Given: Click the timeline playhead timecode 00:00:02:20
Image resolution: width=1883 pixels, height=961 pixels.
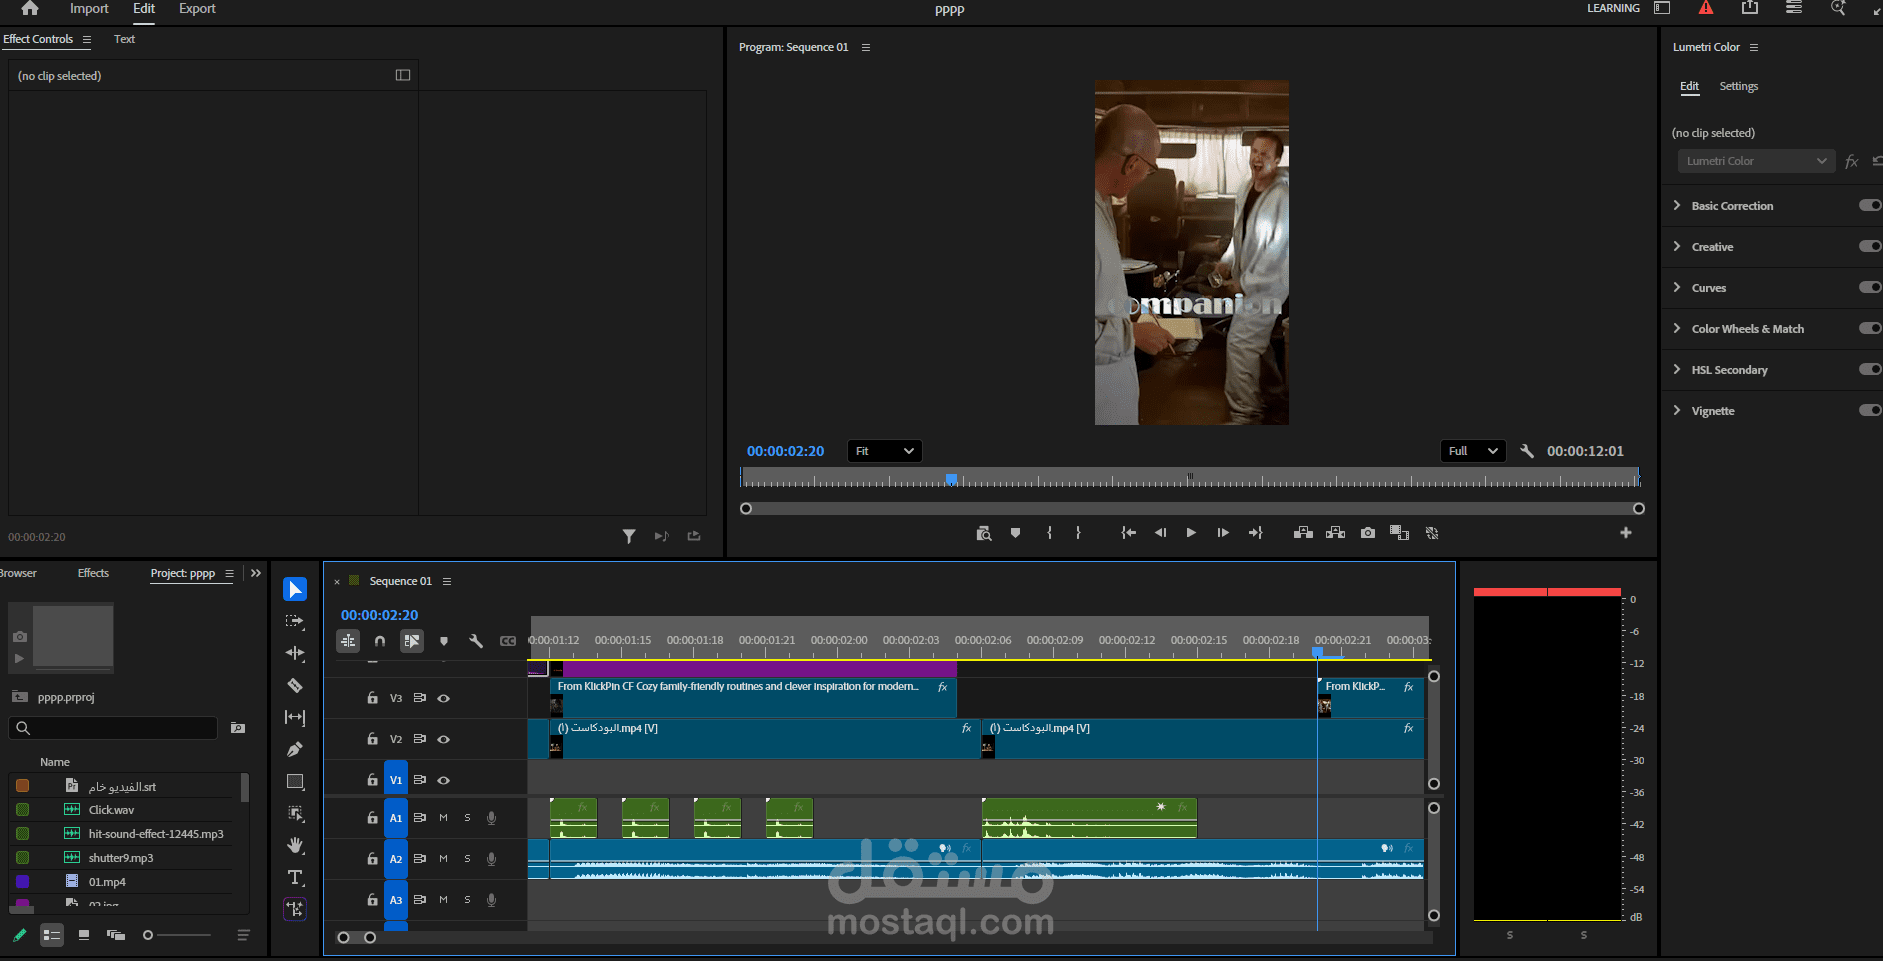Looking at the screenshot, I should [x=379, y=615].
